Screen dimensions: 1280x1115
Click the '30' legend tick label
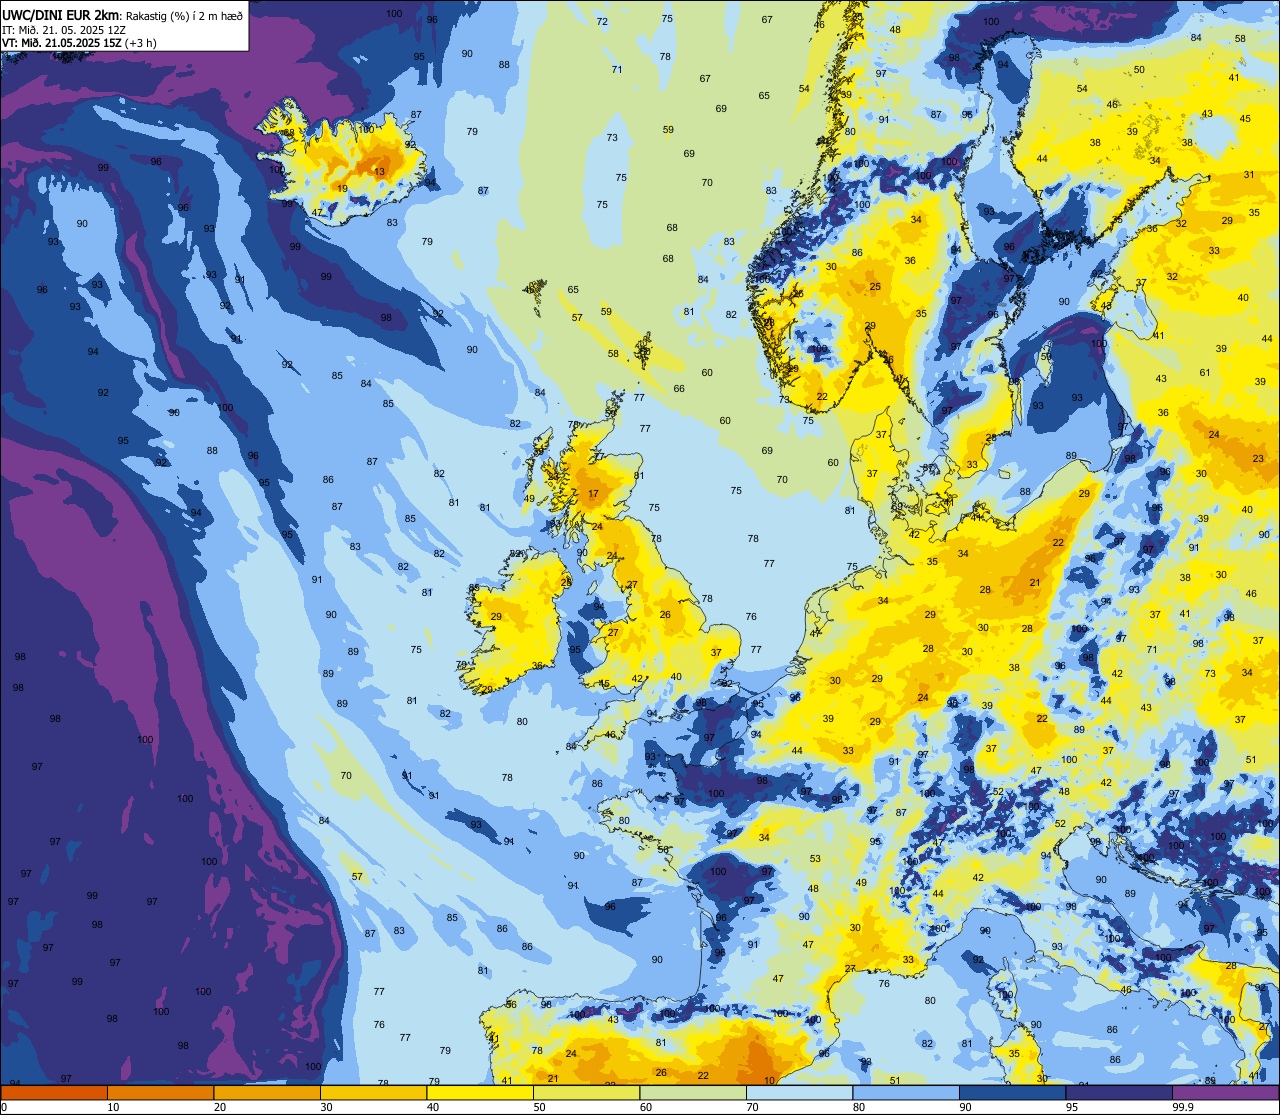click(326, 1107)
